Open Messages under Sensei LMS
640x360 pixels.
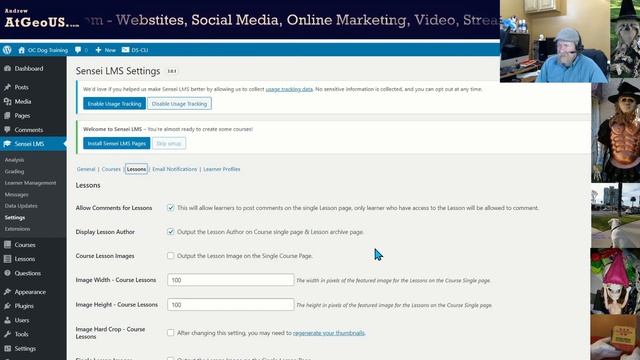[17, 195]
